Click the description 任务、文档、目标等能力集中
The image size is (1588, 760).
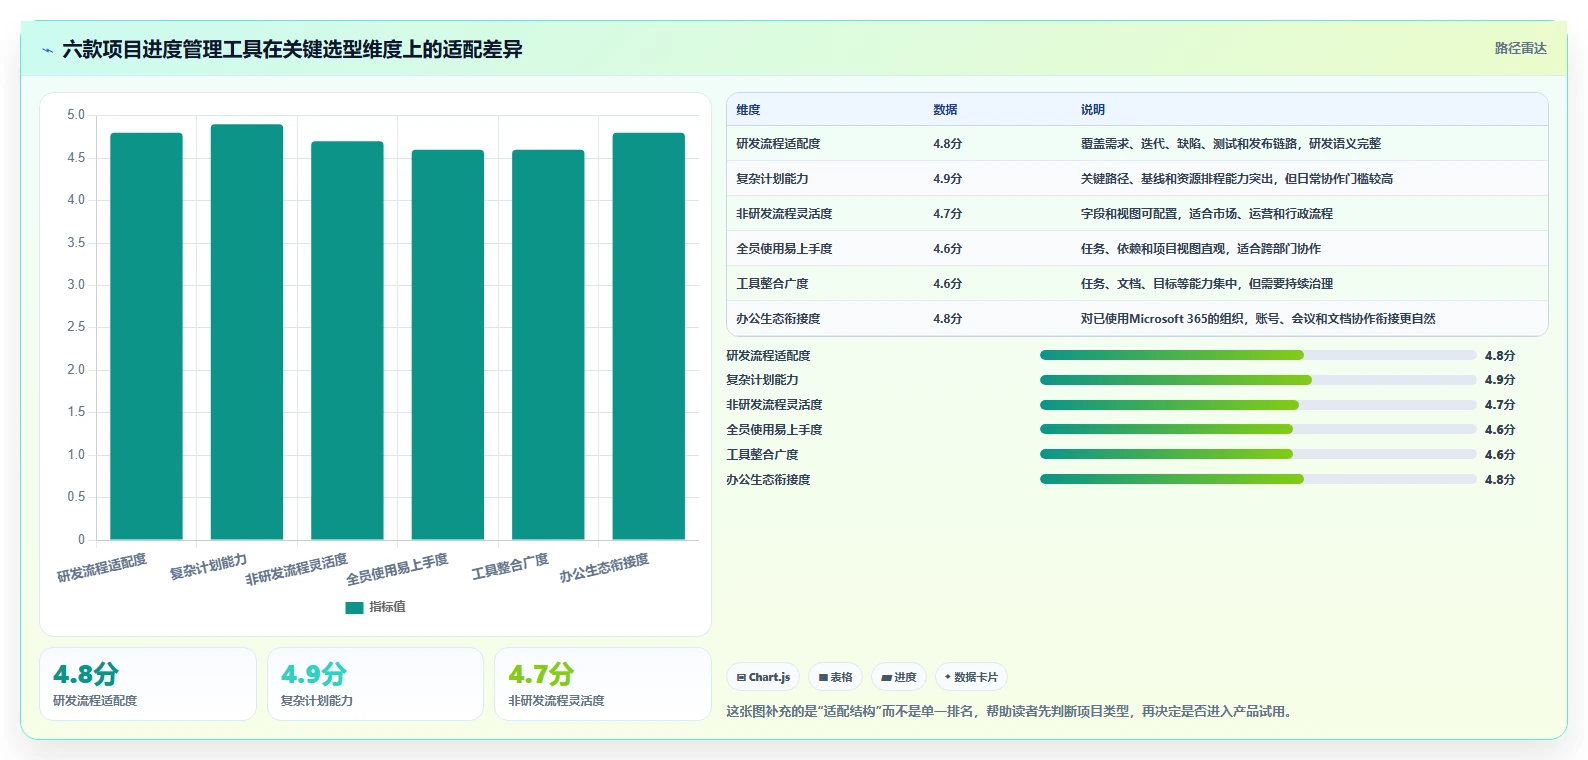(1206, 284)
